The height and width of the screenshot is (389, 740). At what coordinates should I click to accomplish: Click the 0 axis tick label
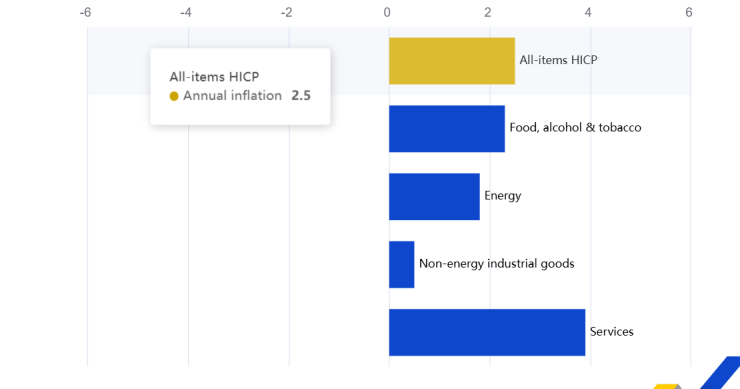click(387, 13)
